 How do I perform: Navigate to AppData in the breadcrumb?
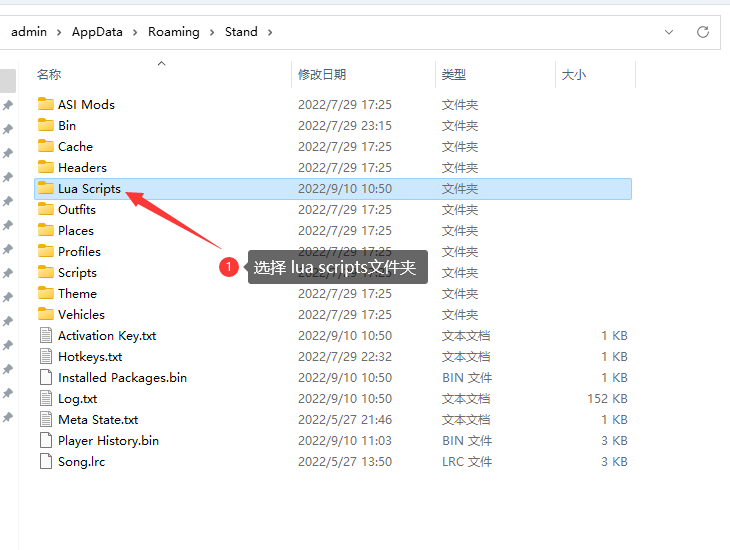tap(97, 32)
